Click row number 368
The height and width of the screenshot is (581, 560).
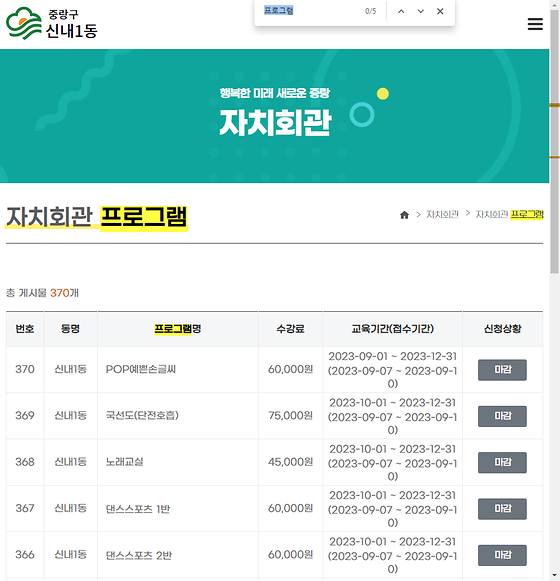[x=25, y=462]
